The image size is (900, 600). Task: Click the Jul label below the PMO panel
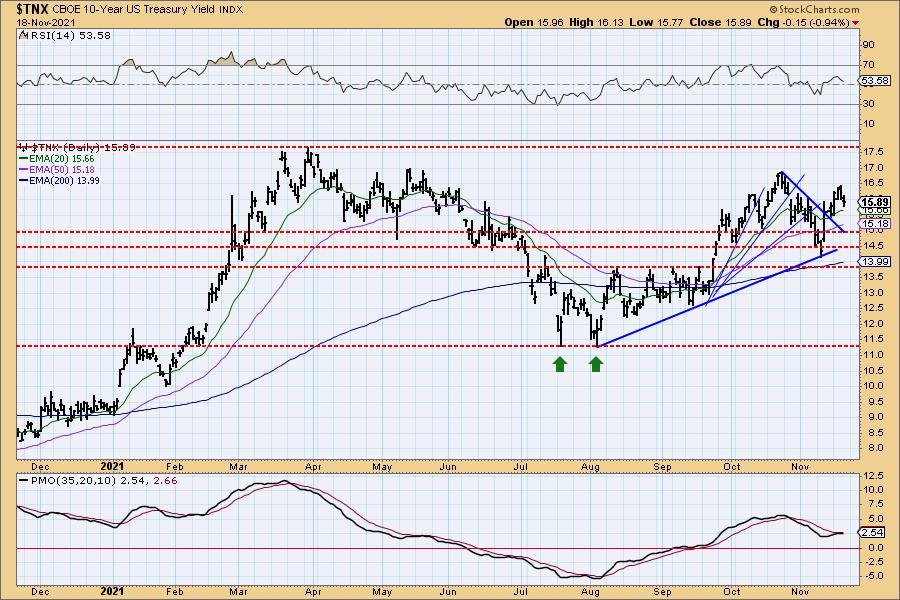pyautogui.click(x=520, y=591)
